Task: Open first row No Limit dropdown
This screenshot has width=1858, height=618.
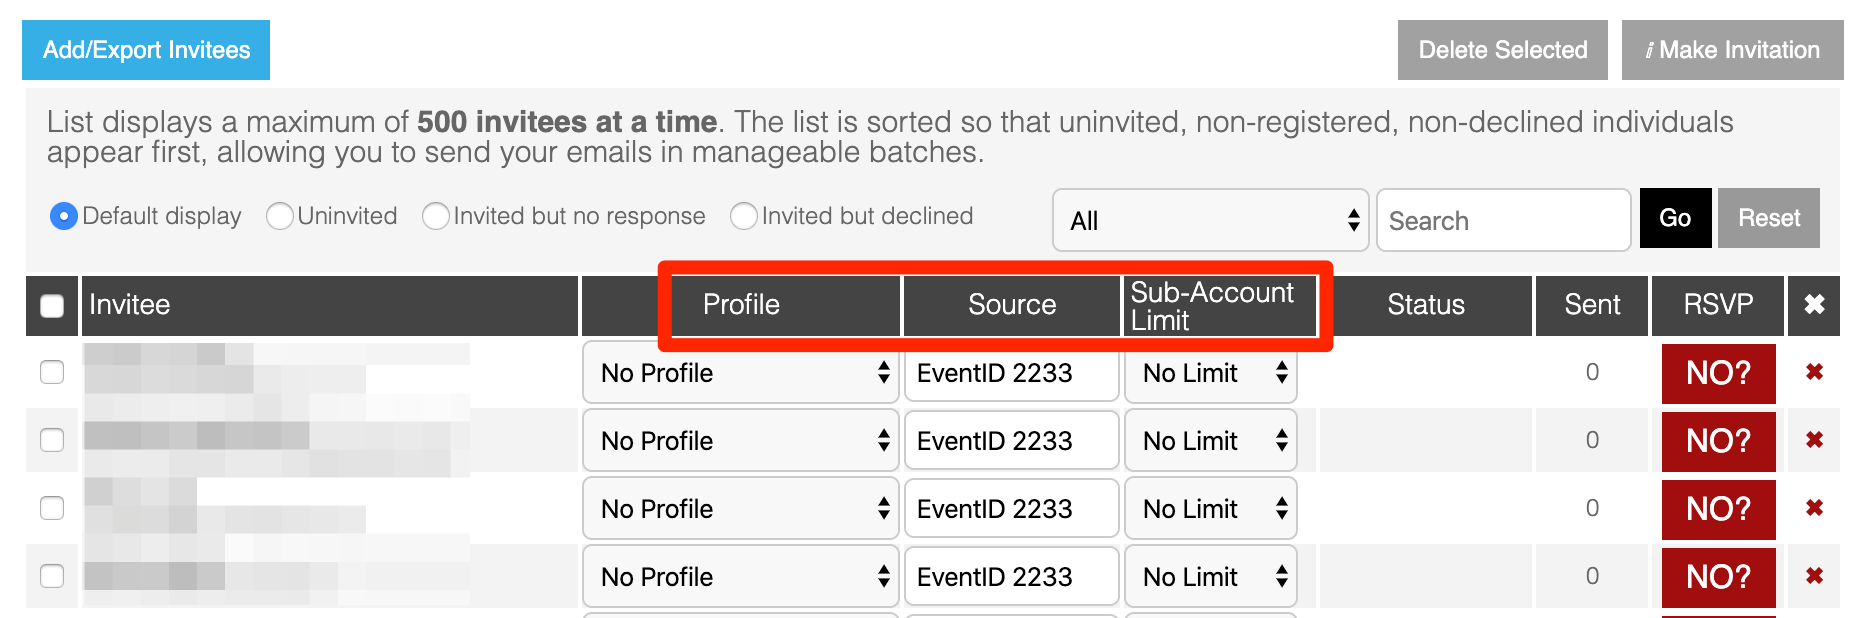Action: pos(1211,373)
